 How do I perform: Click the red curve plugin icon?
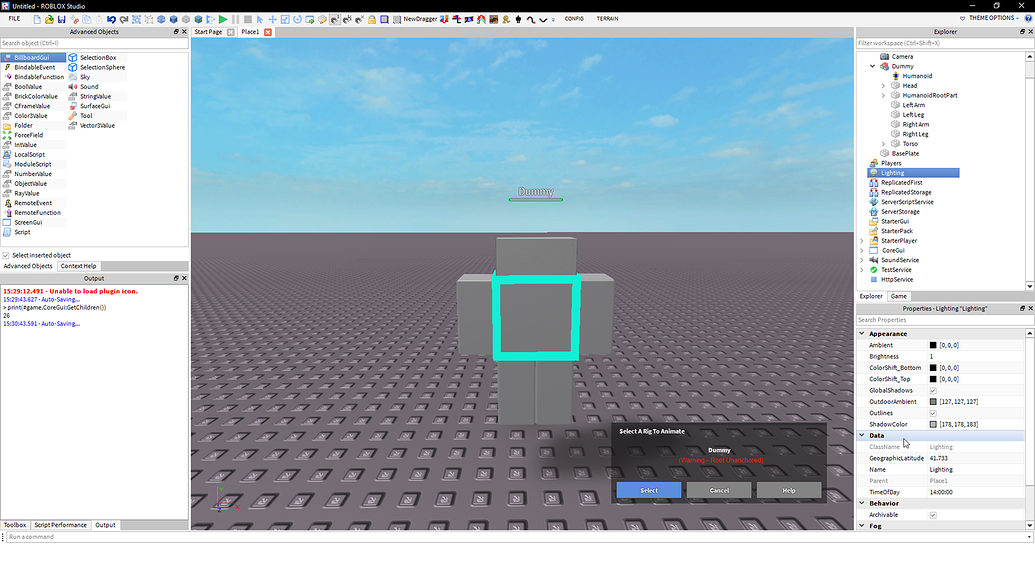[531, 19]
